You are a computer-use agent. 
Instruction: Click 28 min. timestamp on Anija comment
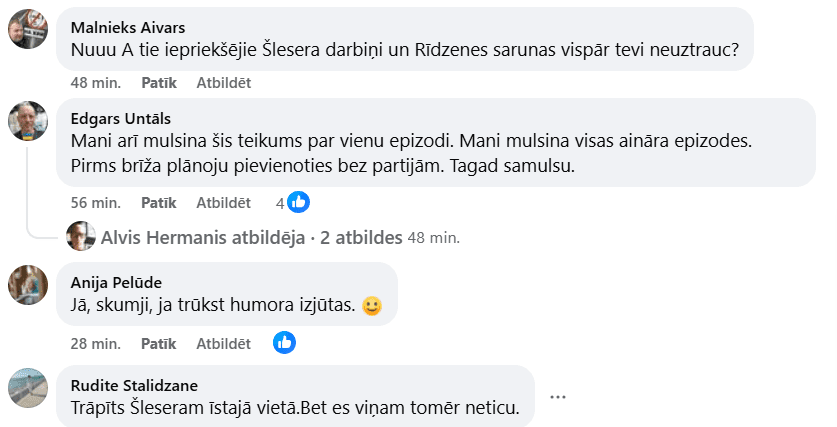pyautogui.click(x=96, y=343)
